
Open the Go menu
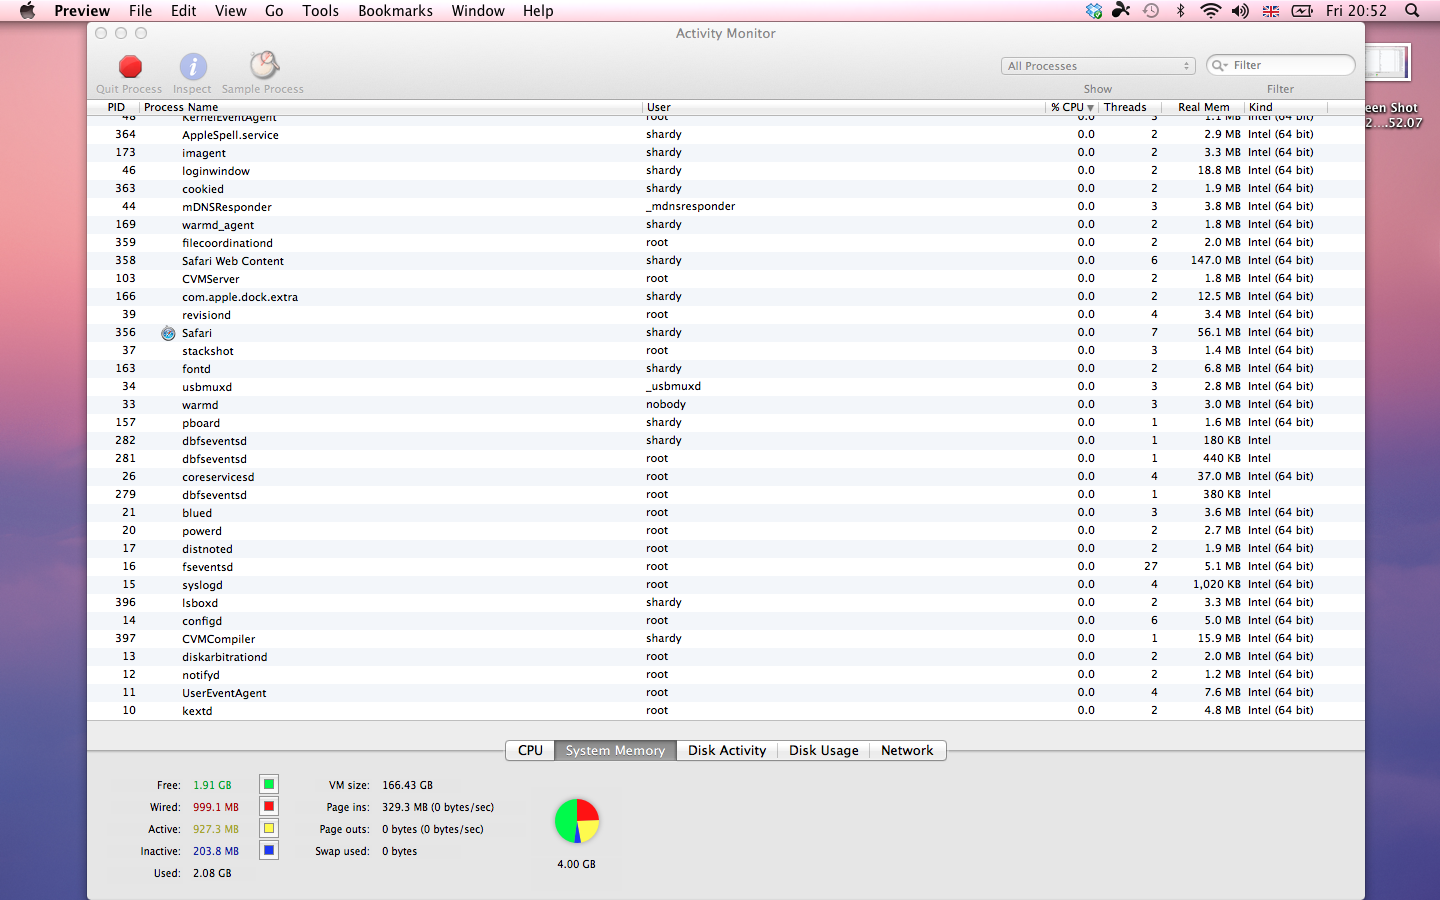pos(274,11)
